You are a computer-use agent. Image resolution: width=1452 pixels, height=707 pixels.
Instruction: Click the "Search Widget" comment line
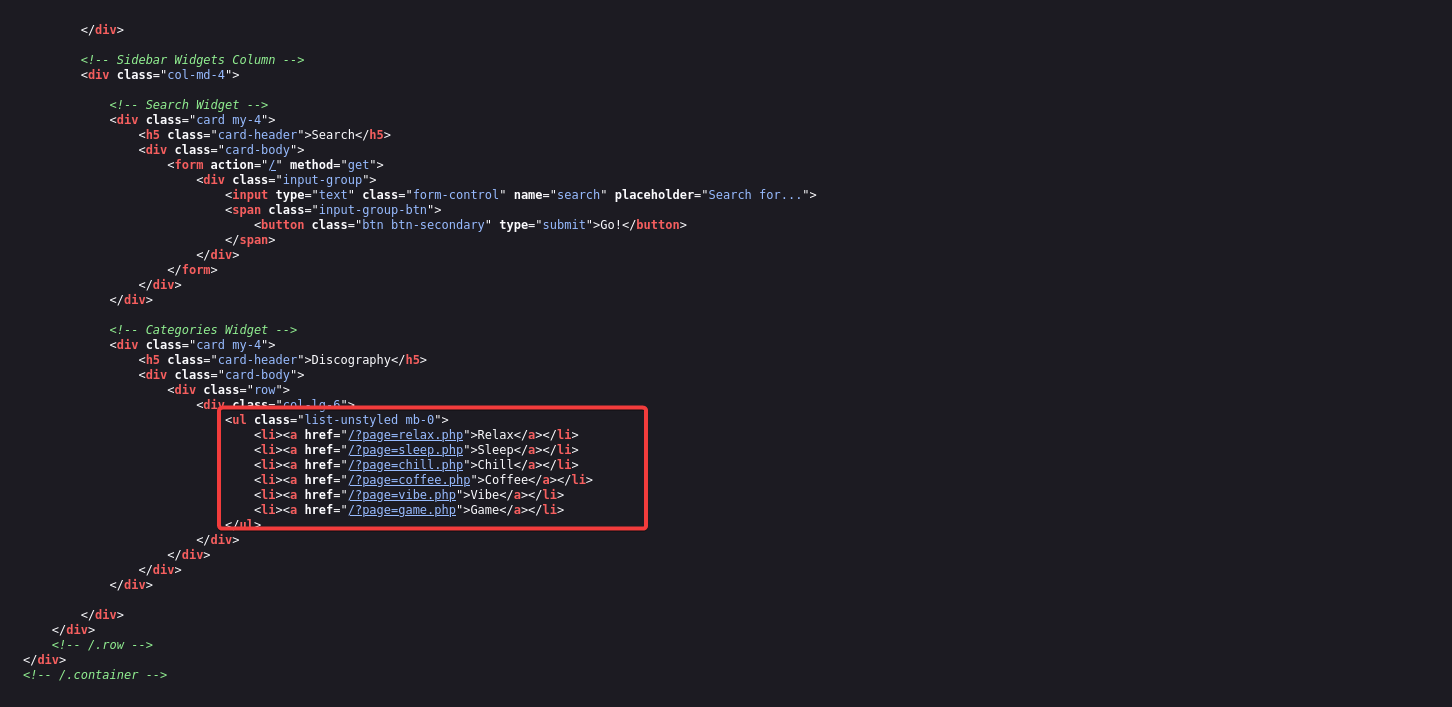point(189,105)
